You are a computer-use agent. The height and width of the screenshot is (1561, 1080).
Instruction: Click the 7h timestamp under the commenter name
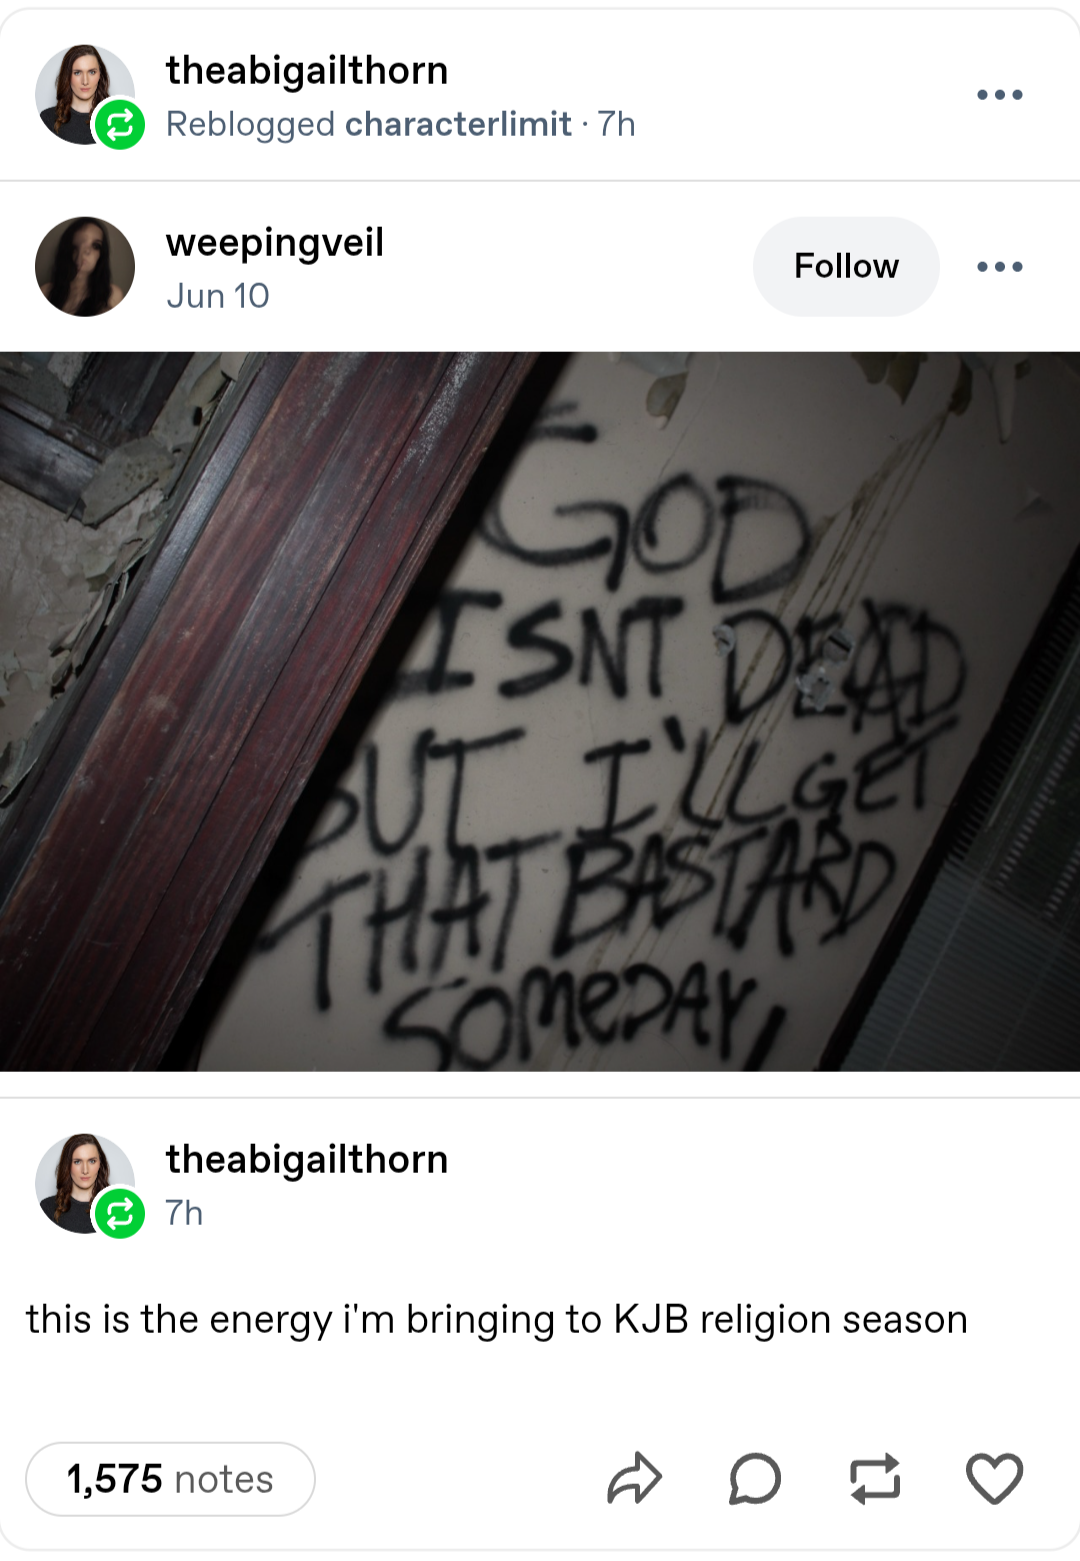185,1213
